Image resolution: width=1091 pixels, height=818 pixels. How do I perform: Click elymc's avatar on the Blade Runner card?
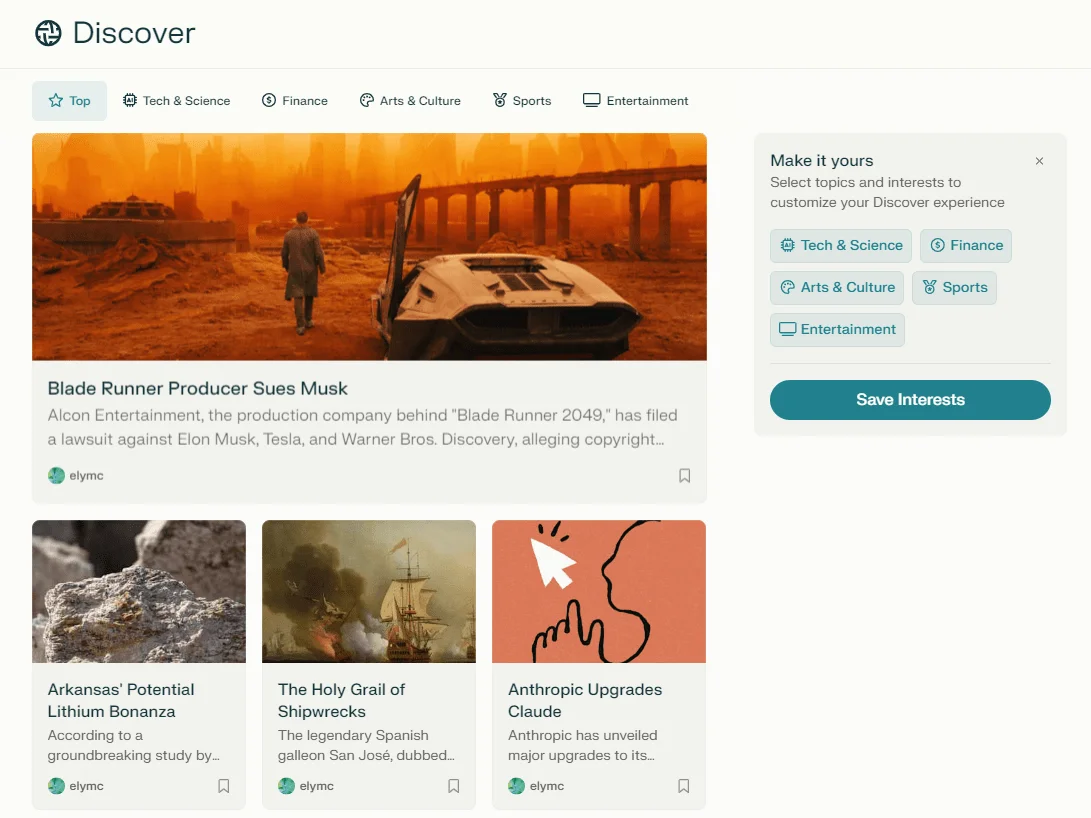(55, 475)
